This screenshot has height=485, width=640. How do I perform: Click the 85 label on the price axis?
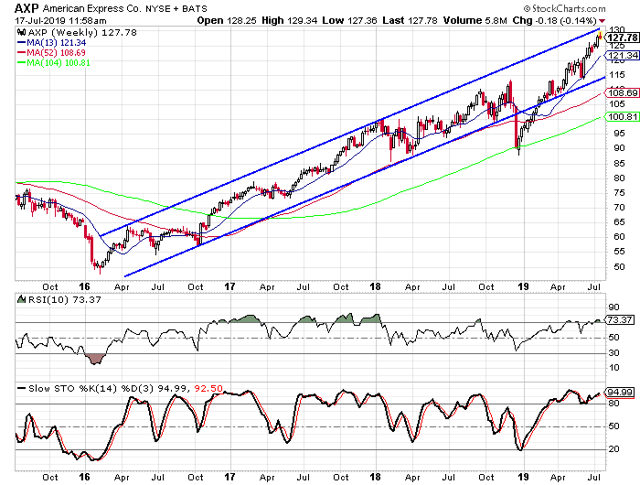[x=620, y=163]
